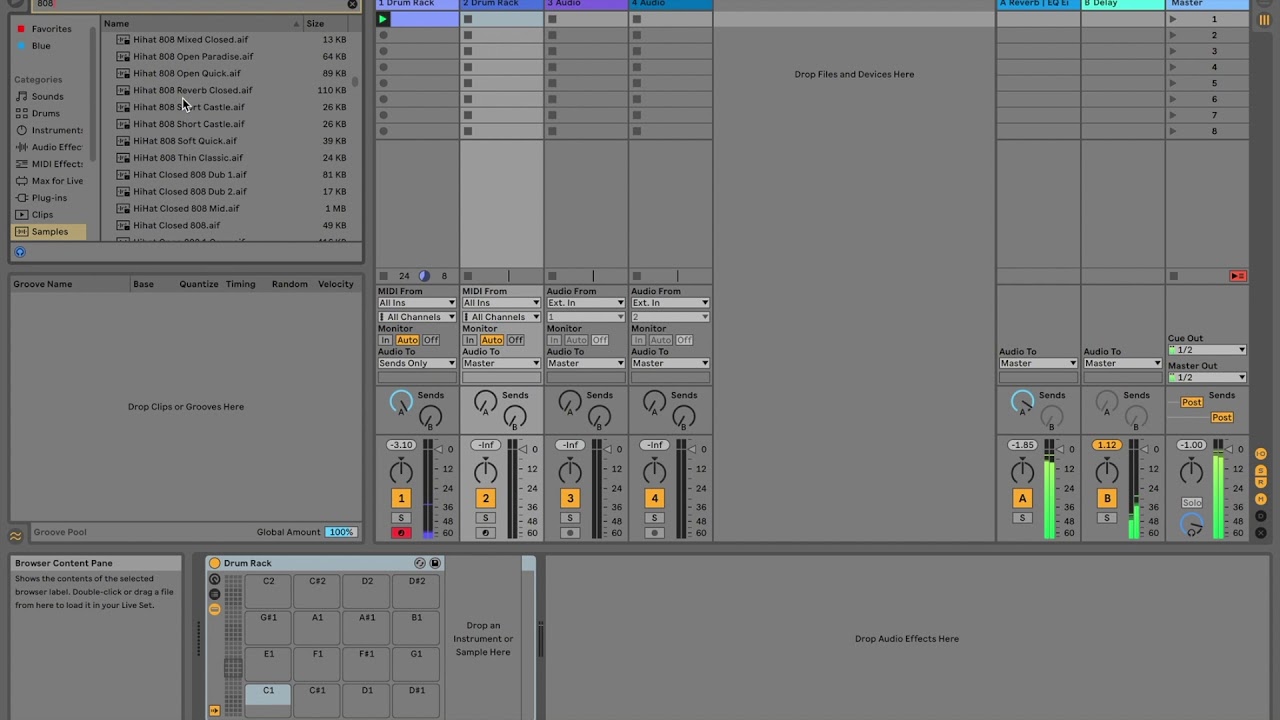Show or hide In/Out section (I-O)
The width and height of the screenshot is (1280, 720).
coord(1261,455)
